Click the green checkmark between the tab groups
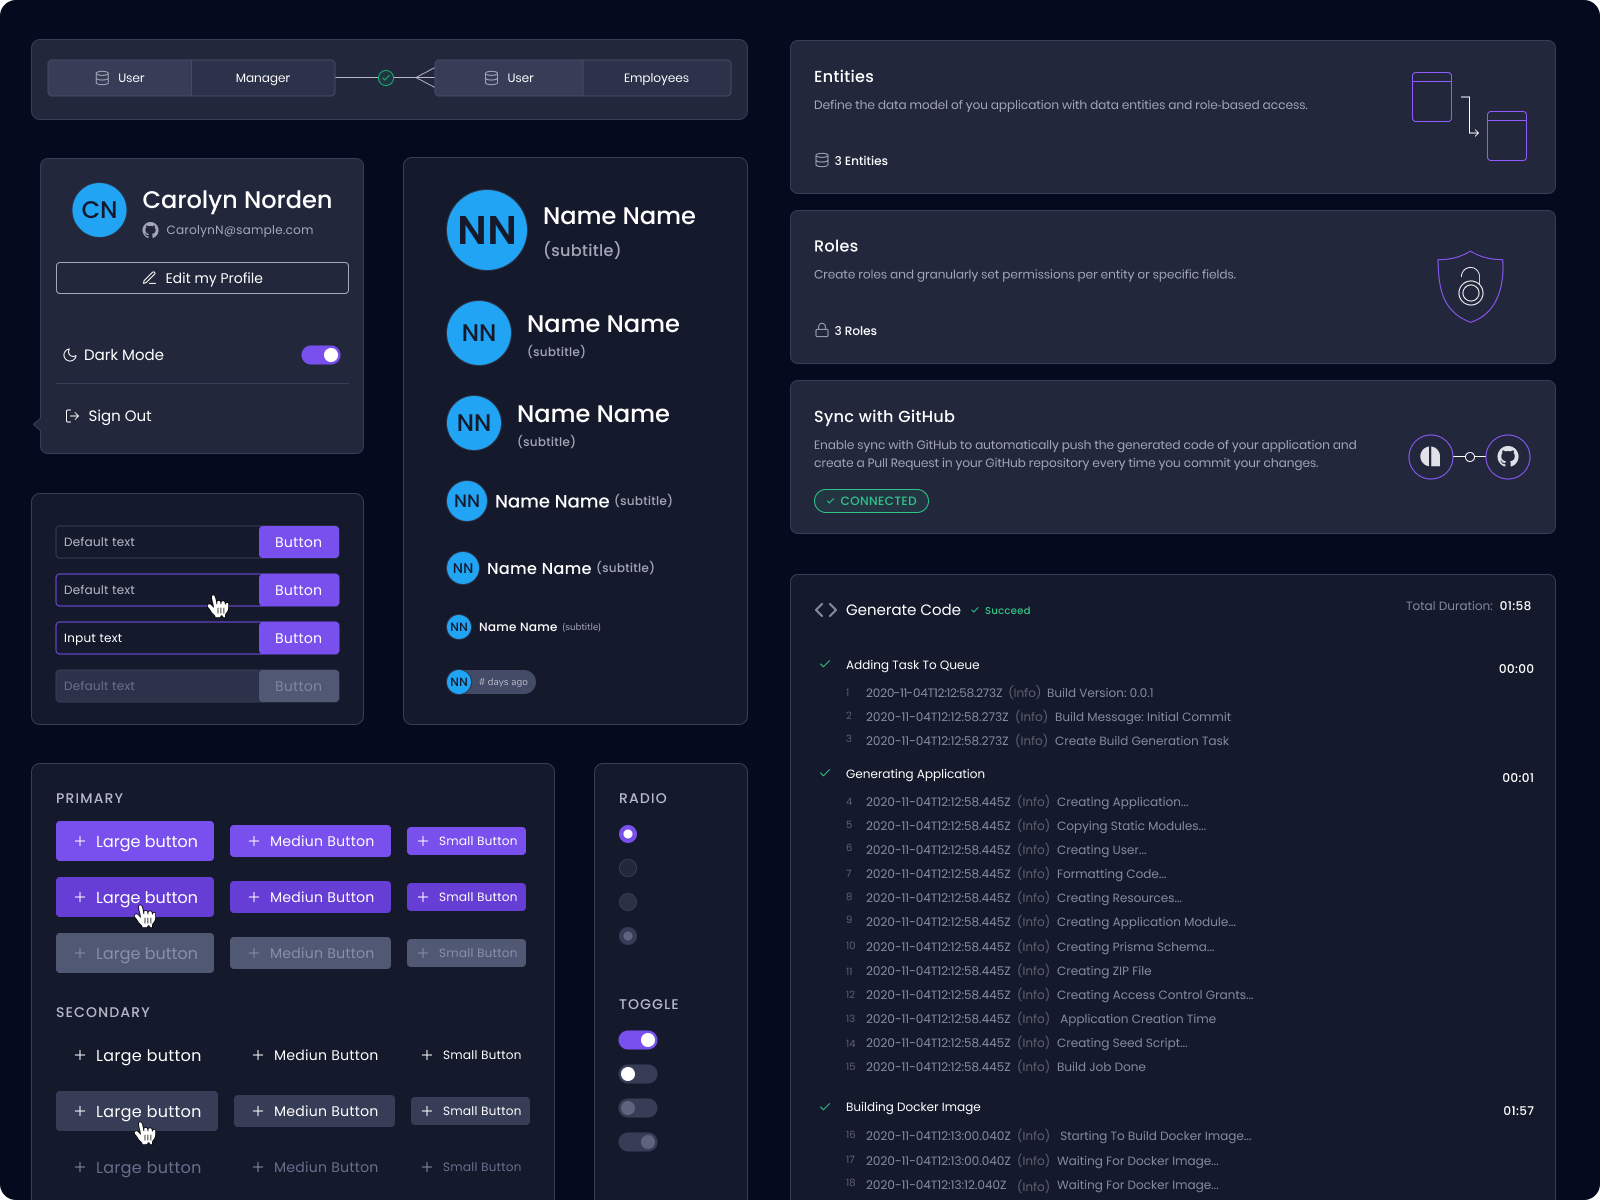1600x1200 pixels. click(x=384, y=77)
